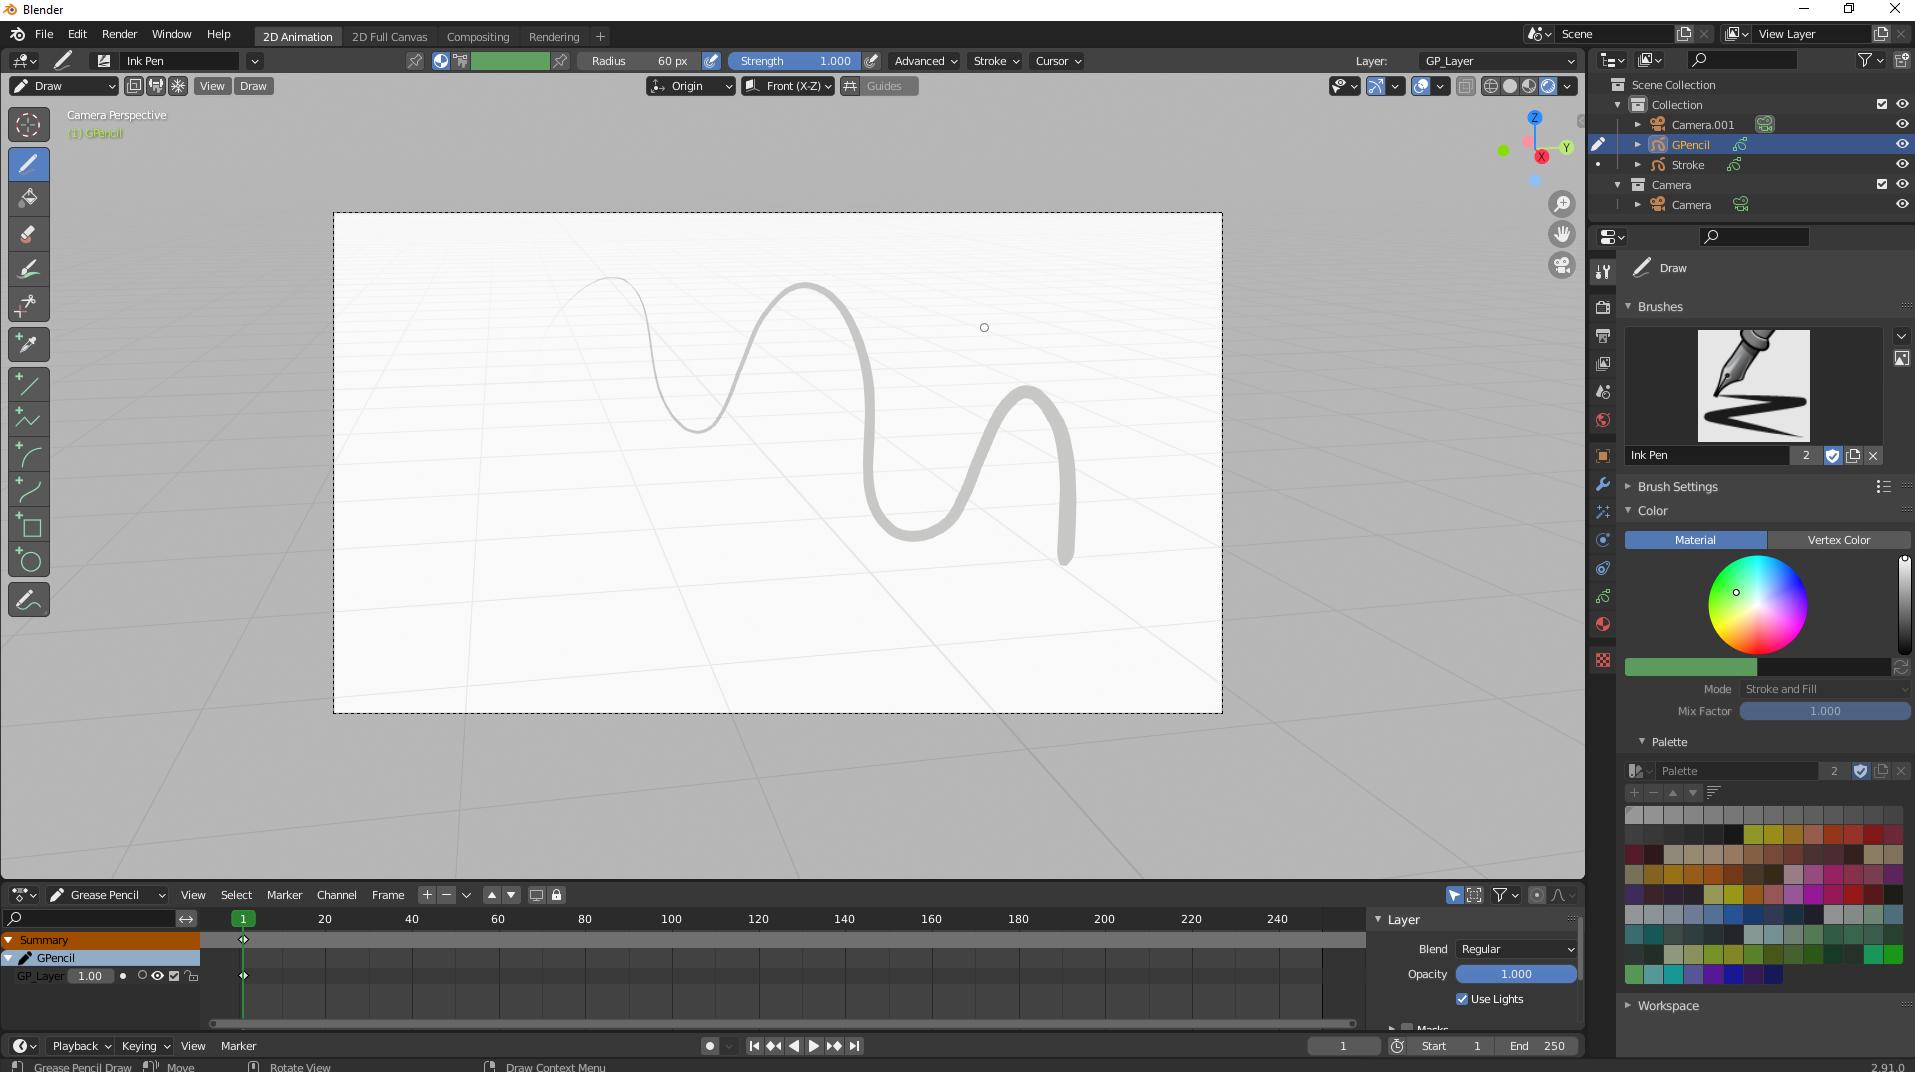This screenshot has height=1072, width=1915.
Task: Select Material color mode button
Action: pyautogui.click(x=1695, y=540)
